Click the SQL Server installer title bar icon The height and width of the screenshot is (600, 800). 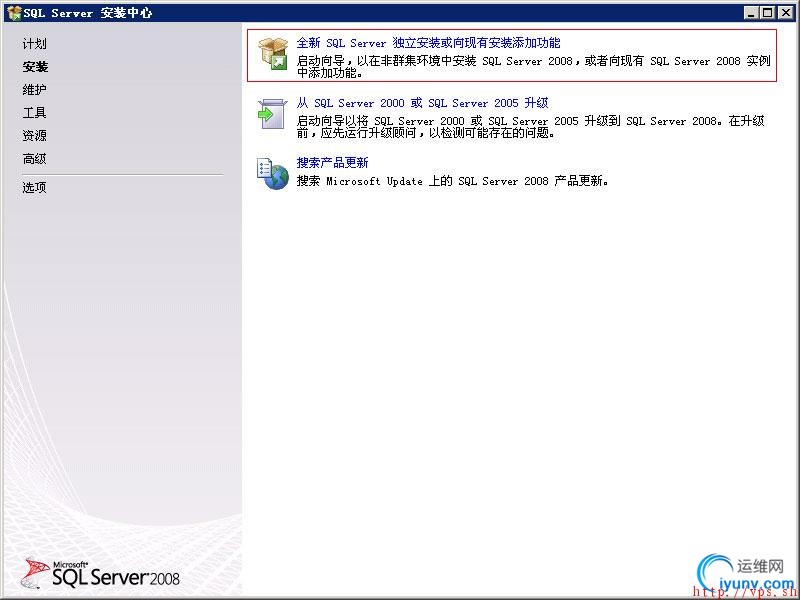[x=14, y=13]
